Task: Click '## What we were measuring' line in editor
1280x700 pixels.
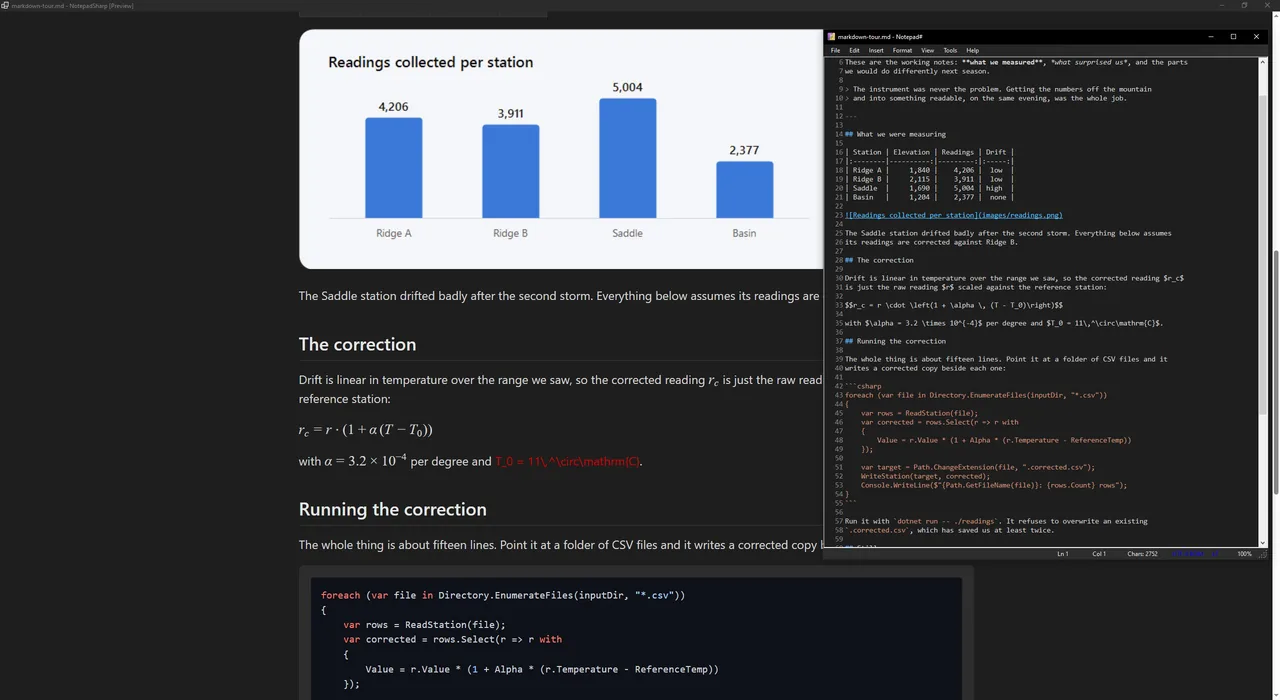Action: [x=895, y=134]
